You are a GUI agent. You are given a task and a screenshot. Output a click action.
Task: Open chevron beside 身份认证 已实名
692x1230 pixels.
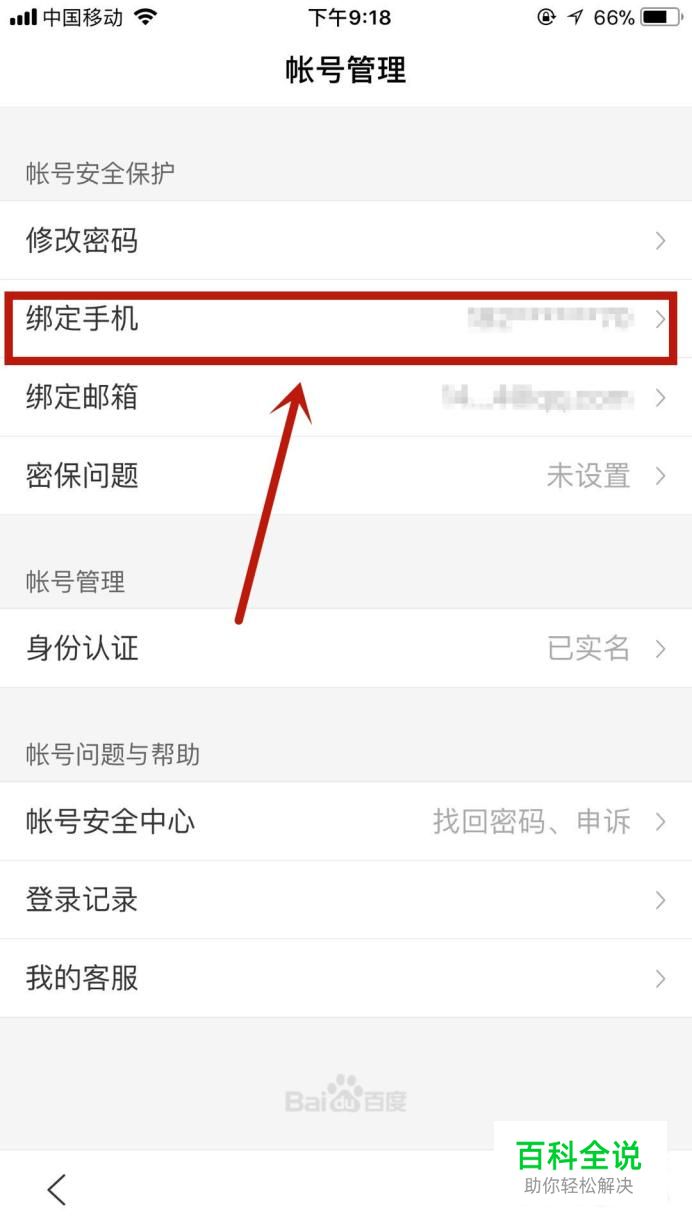(x=660, y=648)
